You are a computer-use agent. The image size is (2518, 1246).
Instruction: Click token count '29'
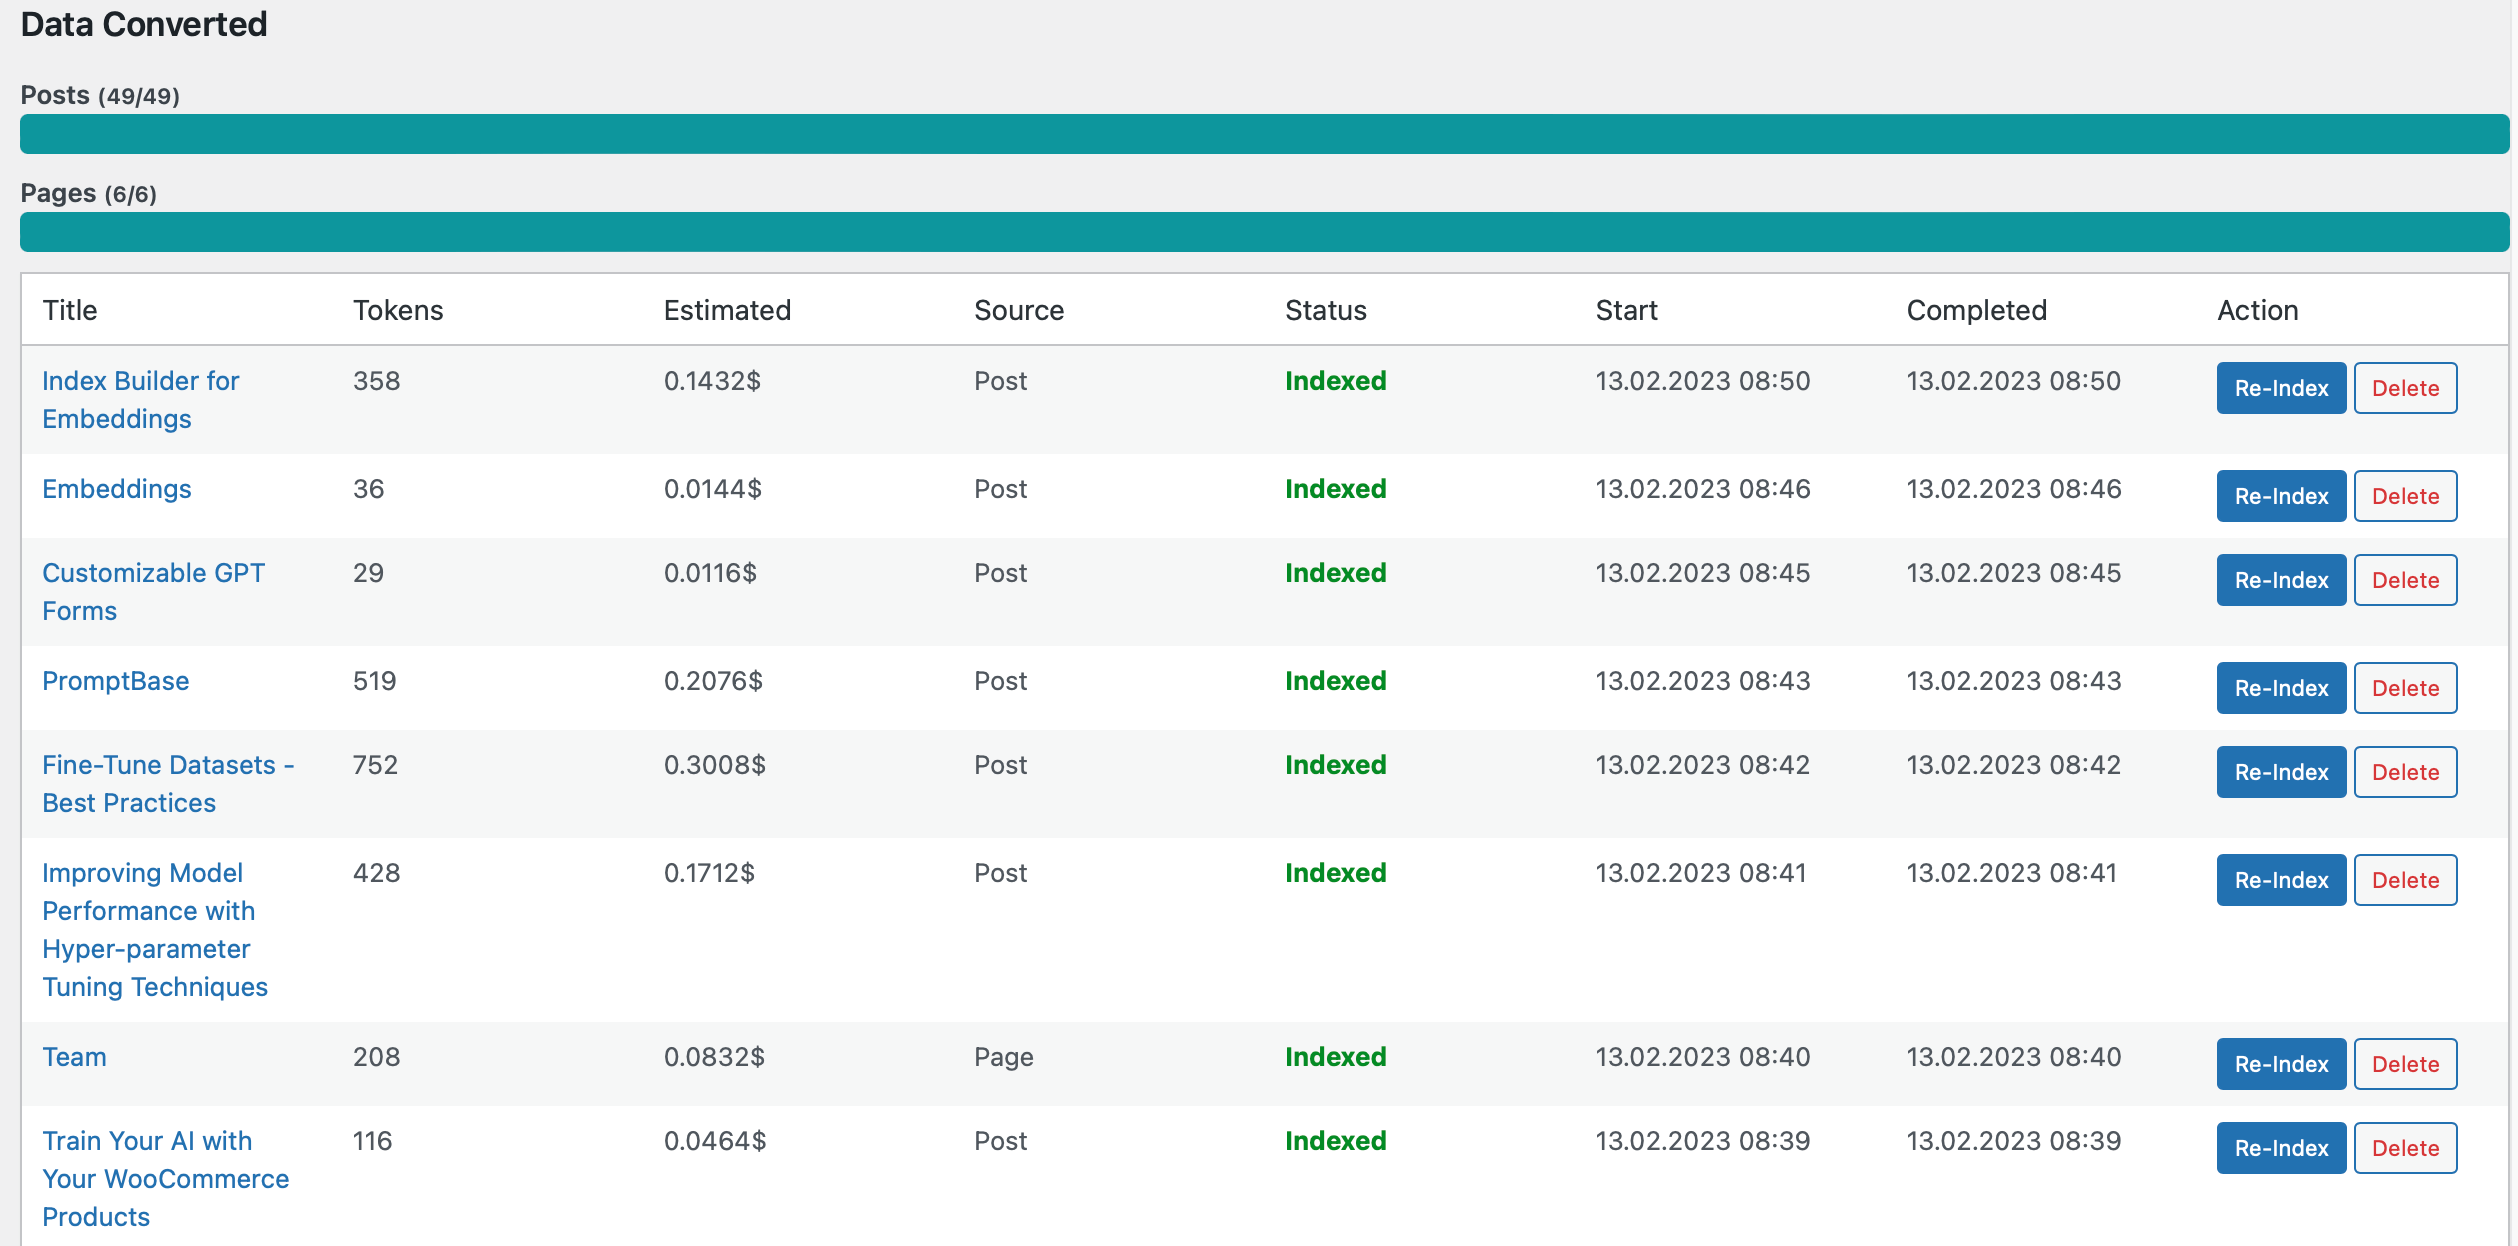coord(368,573)
